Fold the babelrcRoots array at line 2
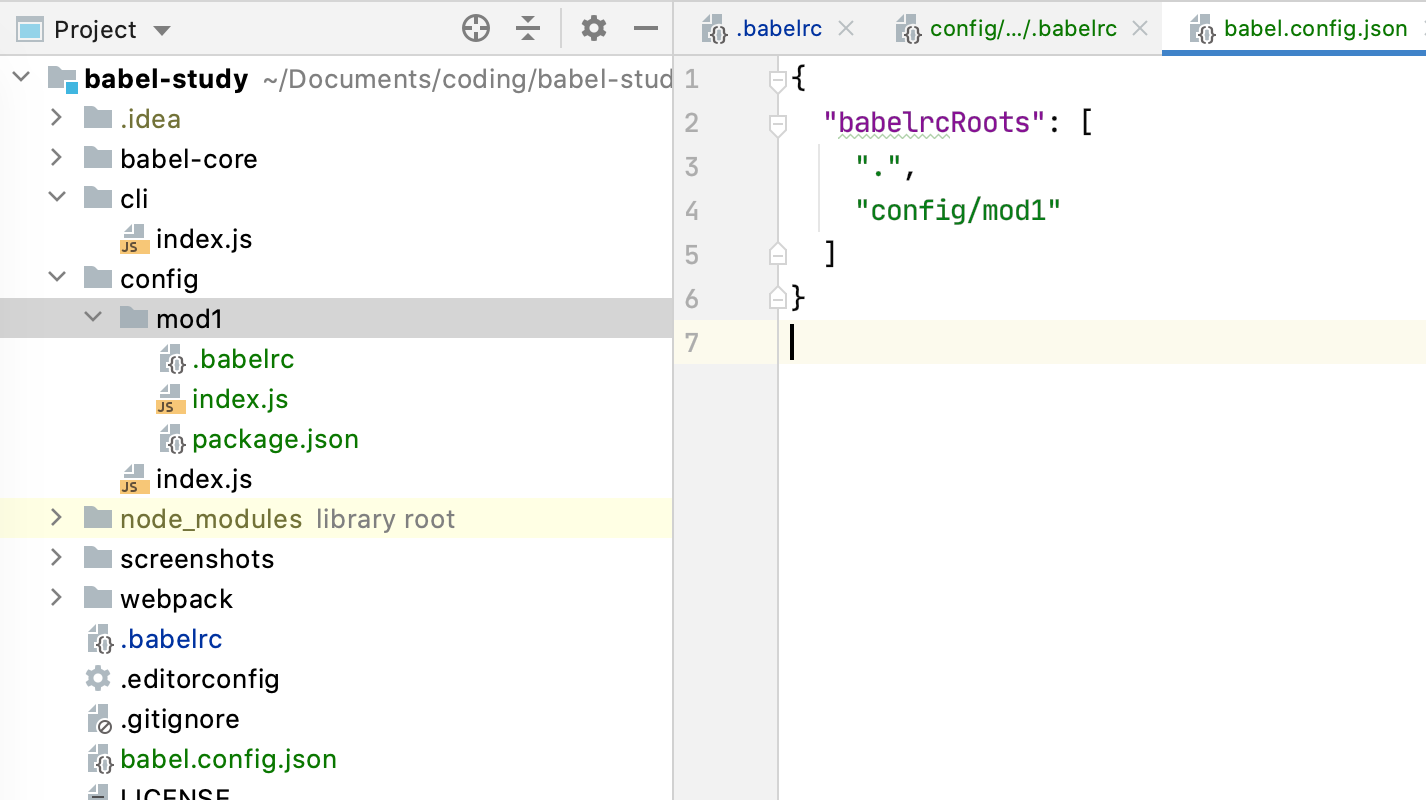 pyautogui.click(x=778, y=124)
